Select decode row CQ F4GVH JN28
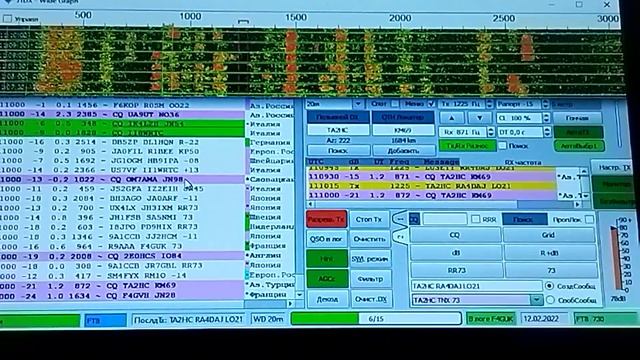Viewport: 640px width, 360px height. tap(122, 295)
